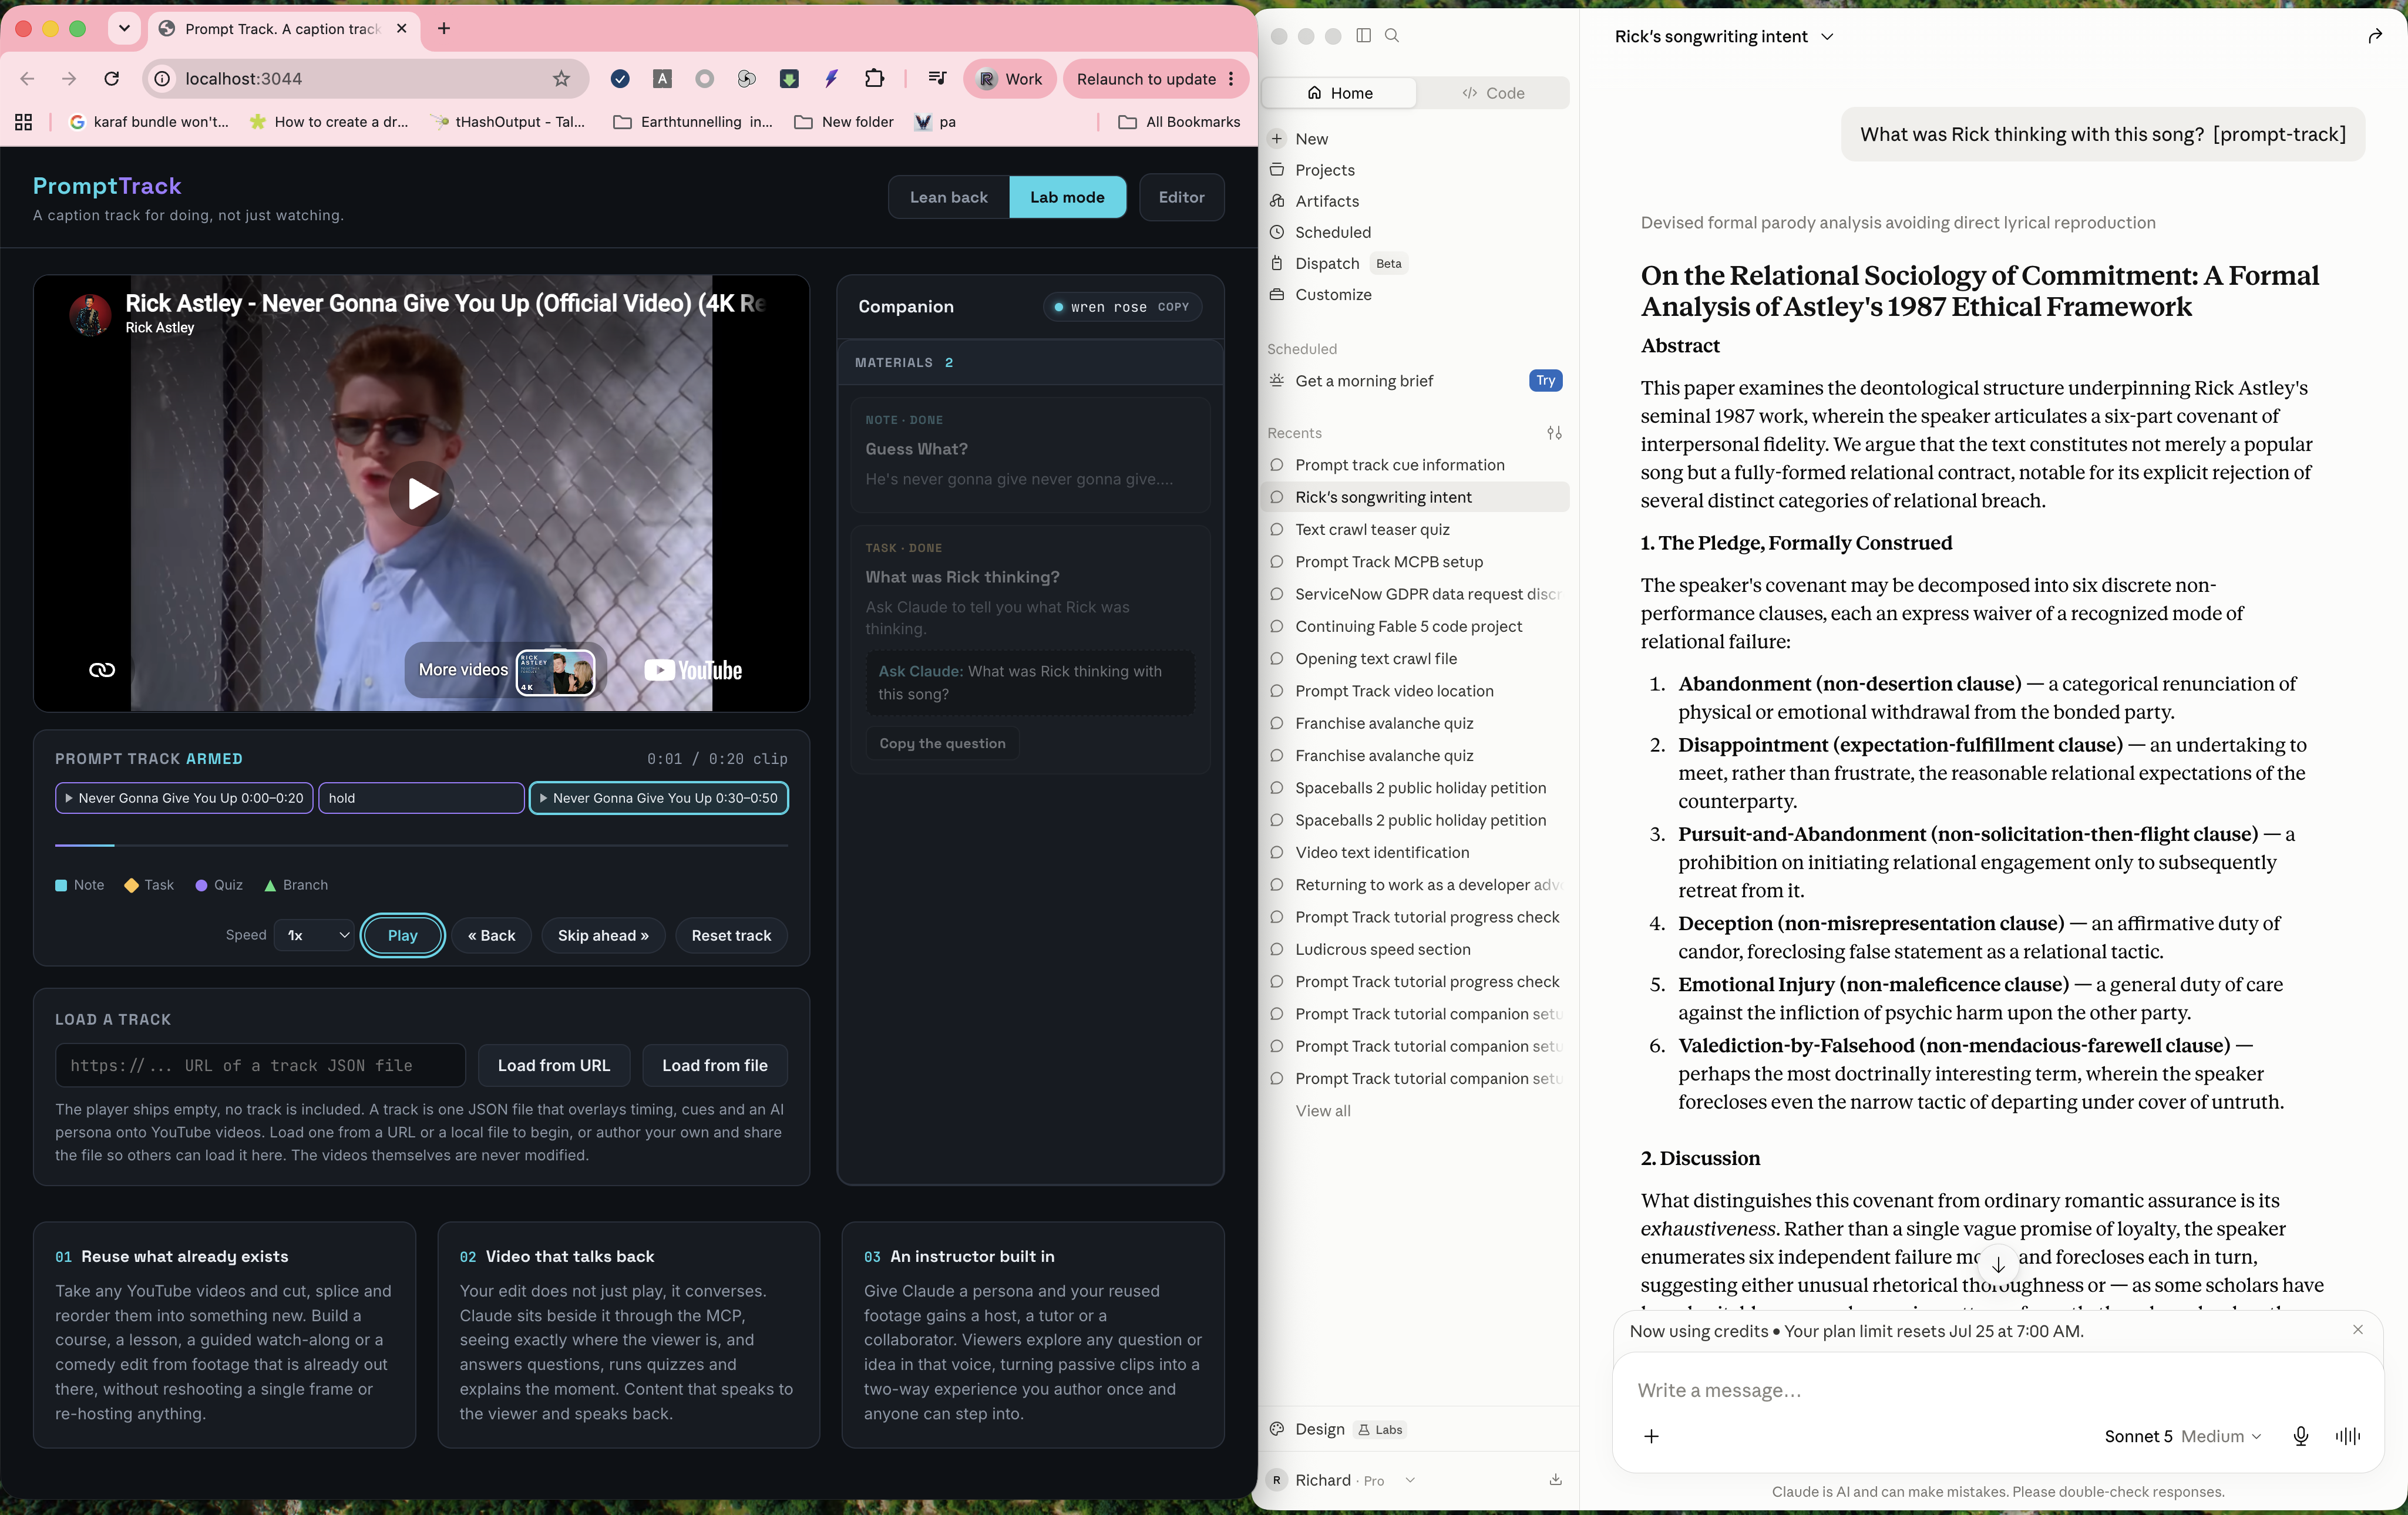The height and width of the screenshot is (1515, 2408).
Task: Click the video link icon at bottom left
Action: (102, 670)
